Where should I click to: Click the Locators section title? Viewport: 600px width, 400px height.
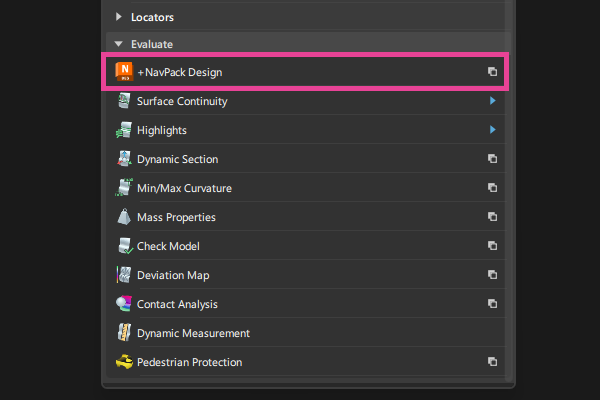[152, 17]
